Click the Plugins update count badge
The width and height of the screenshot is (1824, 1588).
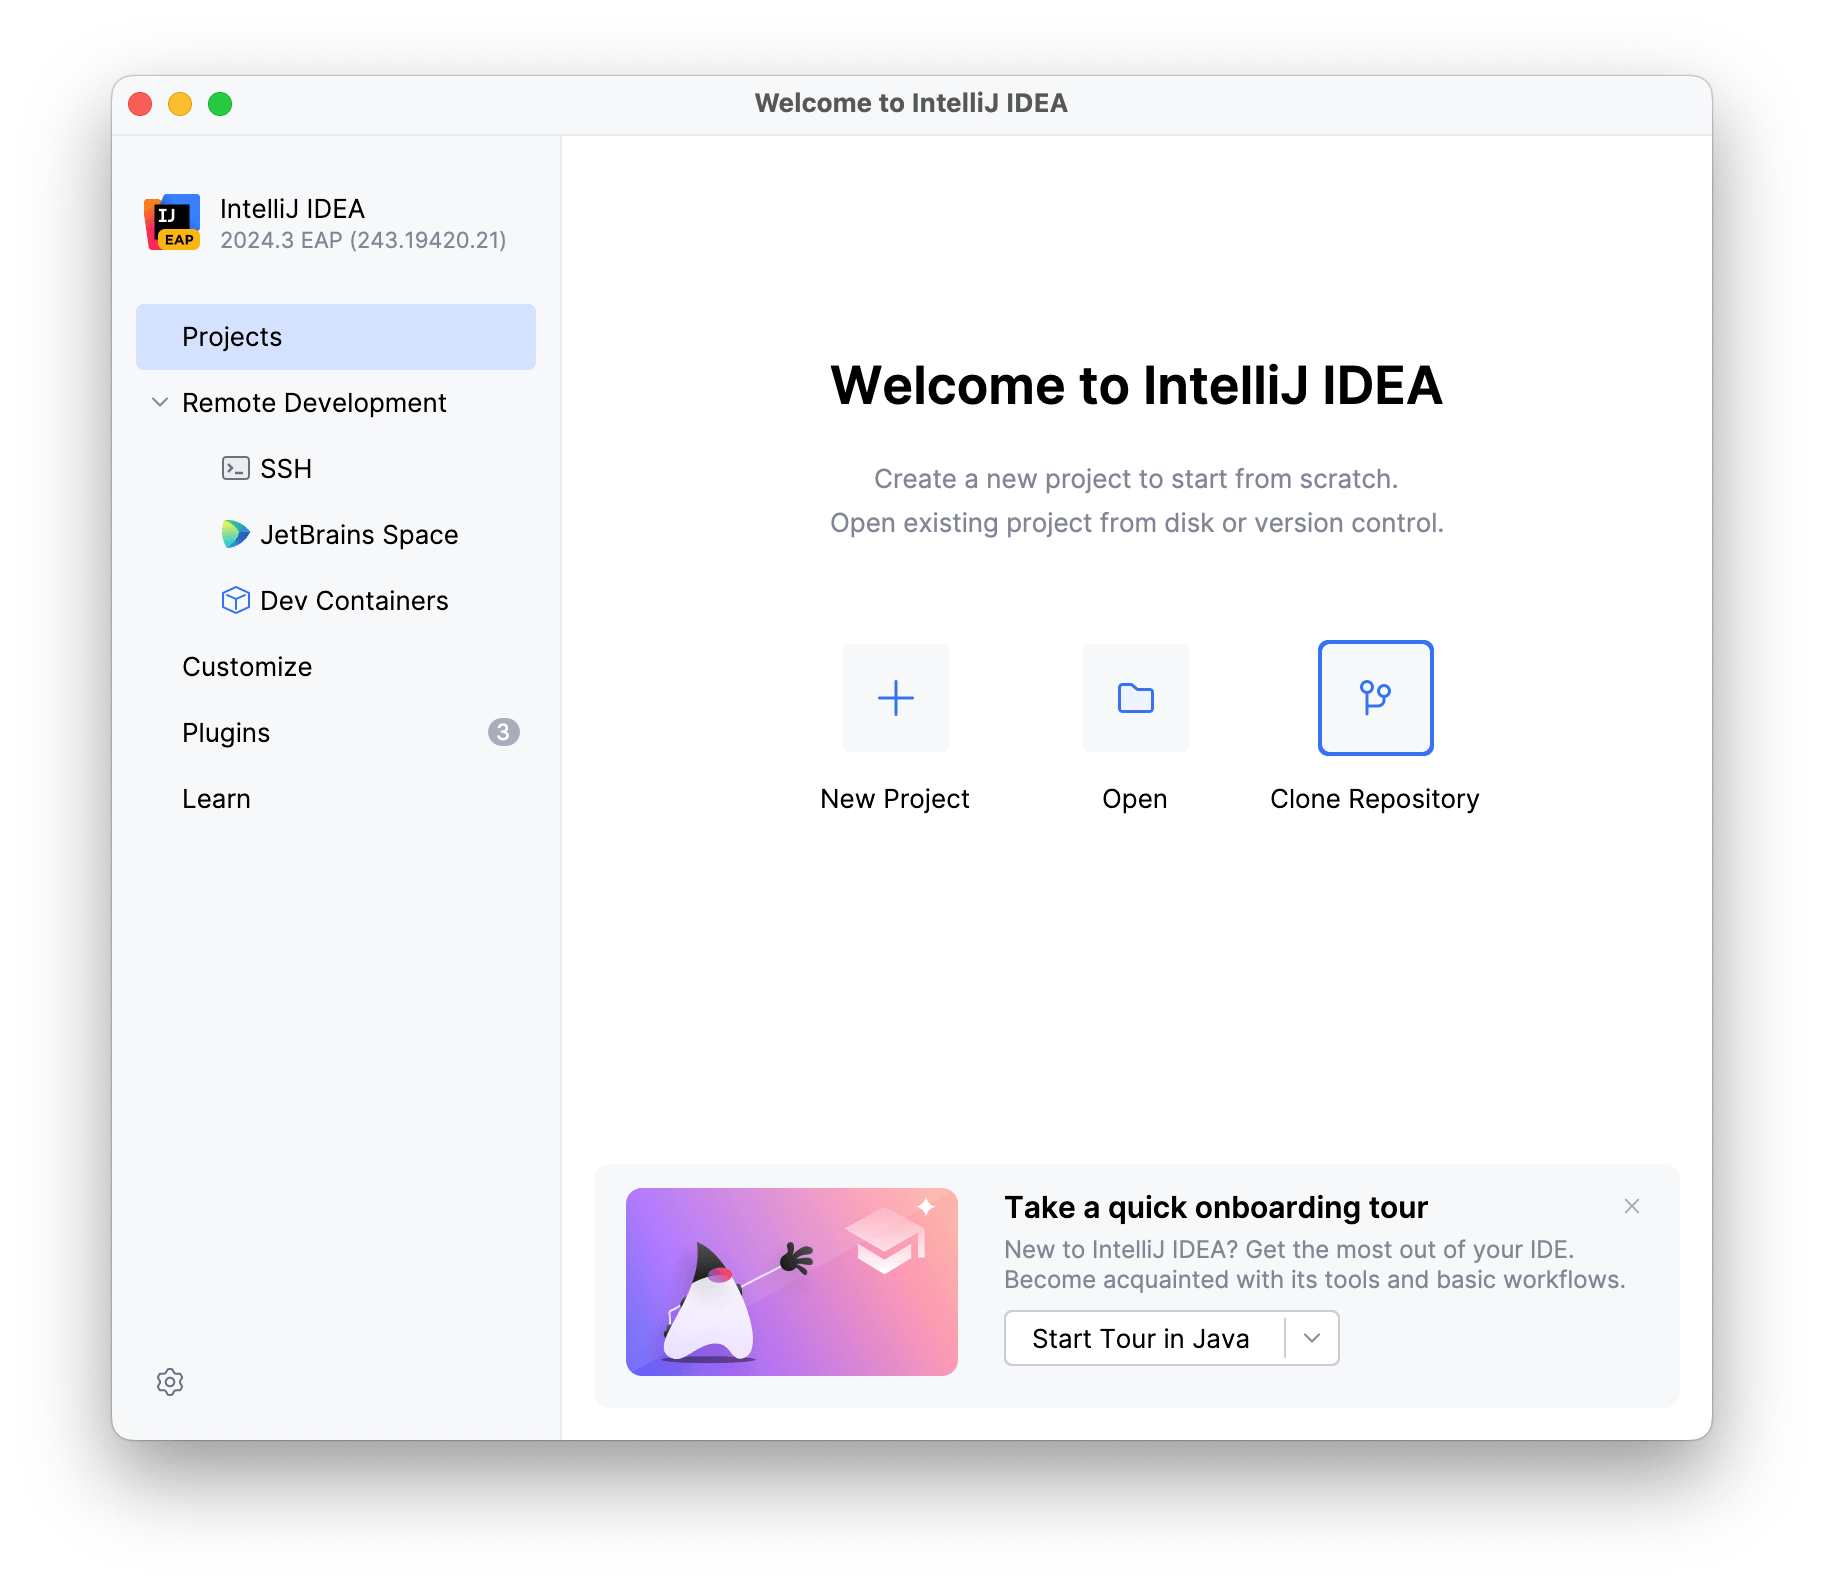tap(503, 732)
